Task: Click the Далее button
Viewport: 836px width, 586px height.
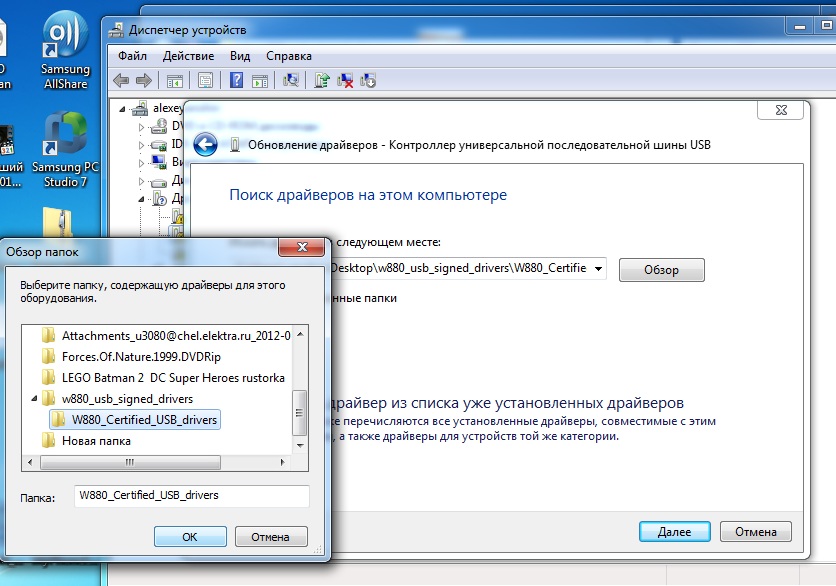Action: click(x=674, y=532)
